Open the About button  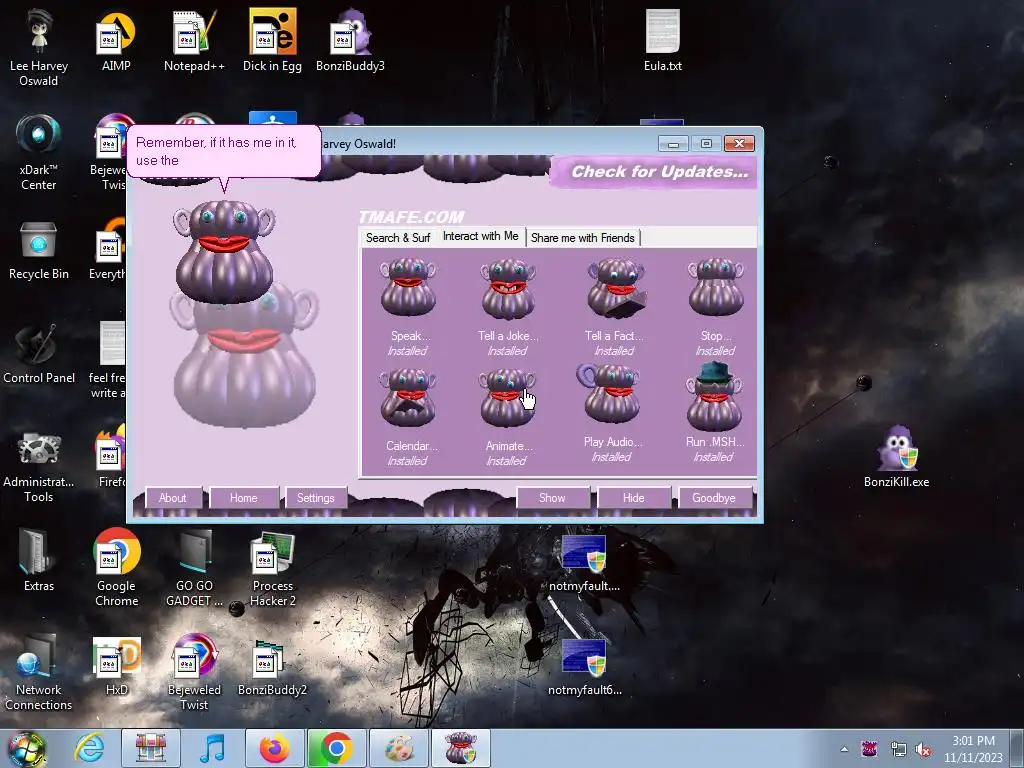click(x=172, y=498)
